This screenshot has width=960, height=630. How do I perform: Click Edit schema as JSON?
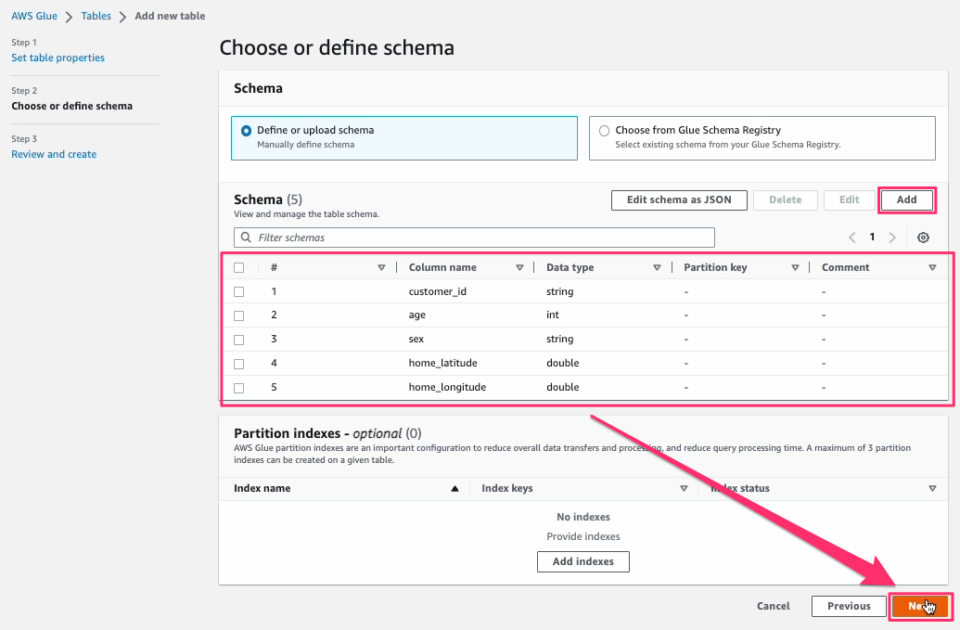[679, 200]
